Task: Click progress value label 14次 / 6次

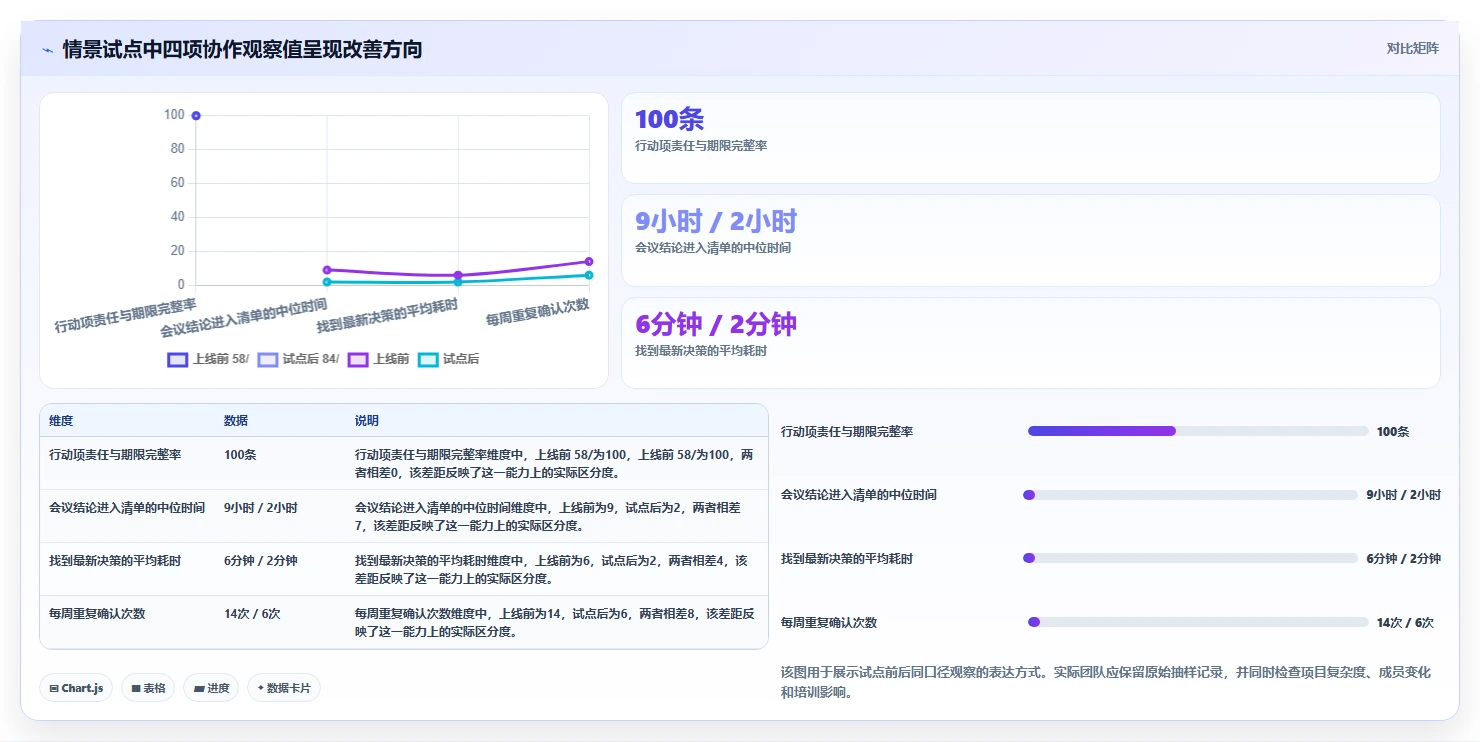Action: click(x=1405, y=623)
